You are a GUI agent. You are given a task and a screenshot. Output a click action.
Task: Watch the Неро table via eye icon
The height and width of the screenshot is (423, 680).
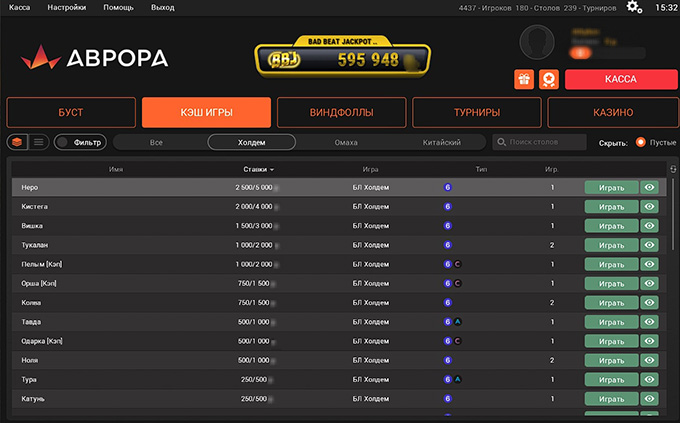click(x=650, y=187)
